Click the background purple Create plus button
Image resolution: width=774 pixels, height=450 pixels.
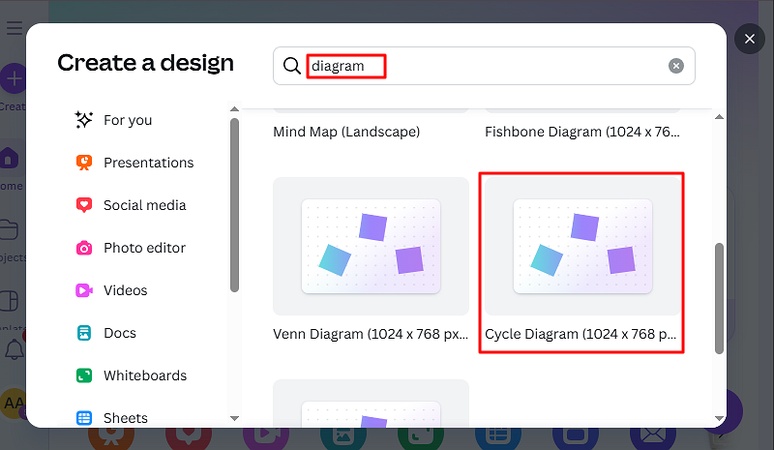[13, 78]
